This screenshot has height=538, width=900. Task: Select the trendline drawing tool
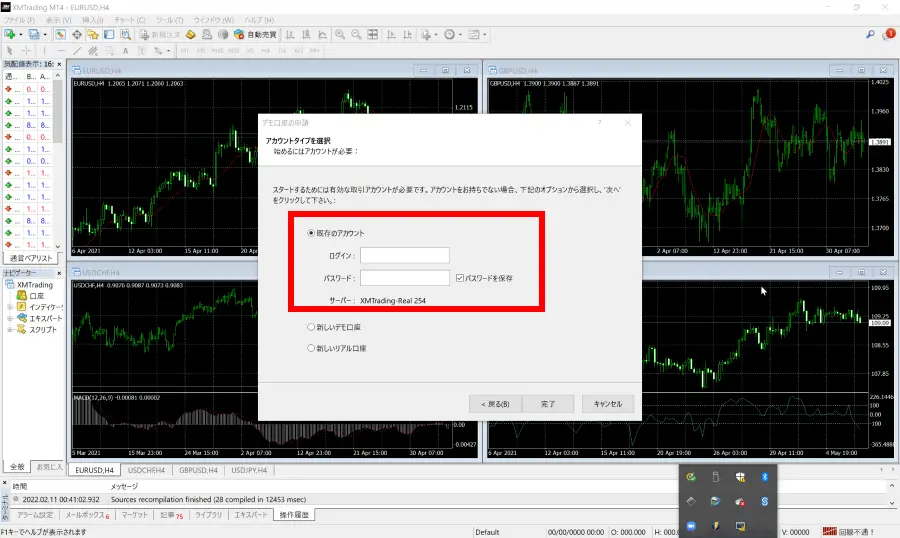tap(76, 51)
